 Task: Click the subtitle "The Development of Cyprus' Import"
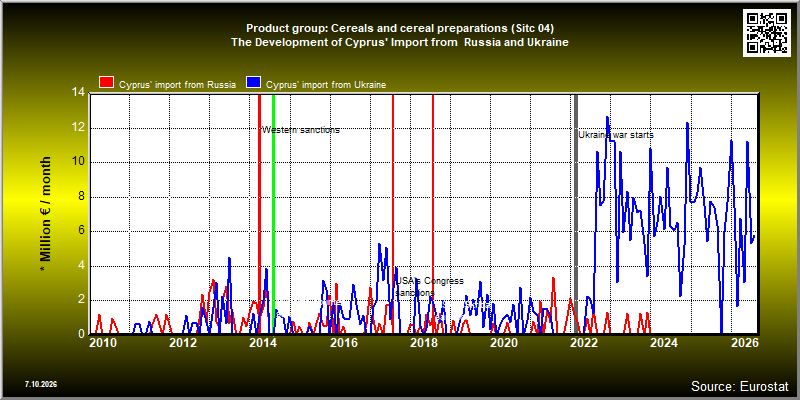coord(400,42)
